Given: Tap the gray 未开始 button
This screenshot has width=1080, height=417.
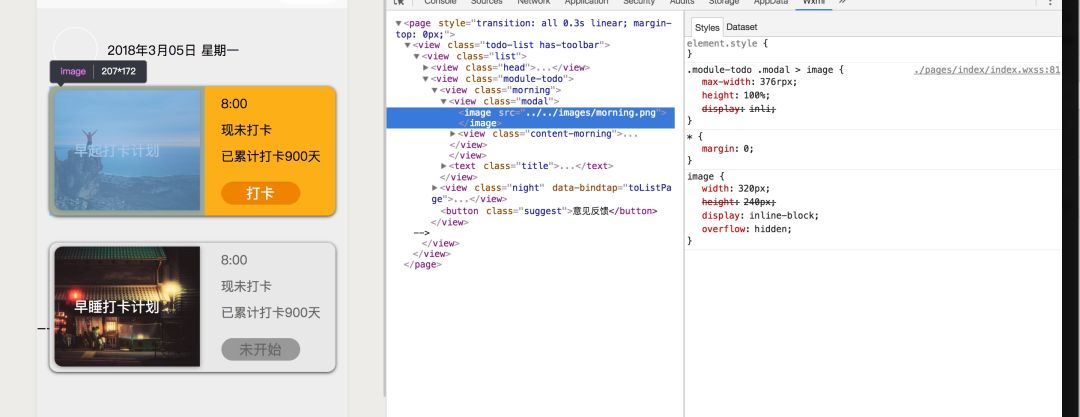Looking at the screenshot, I should pyautogui.click(x=260, y=349).
